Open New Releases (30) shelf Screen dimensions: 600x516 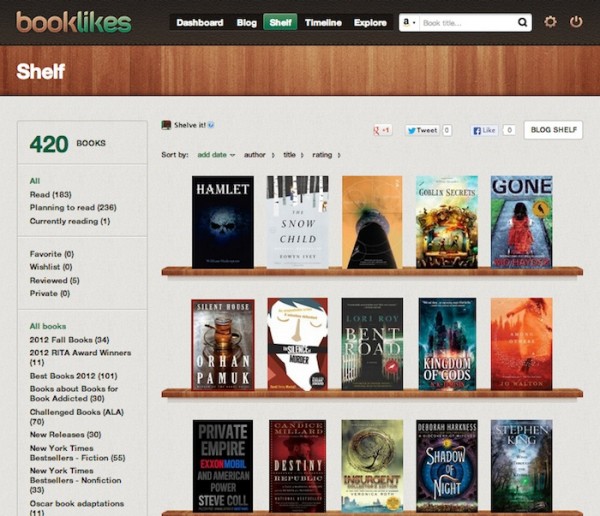65,434
